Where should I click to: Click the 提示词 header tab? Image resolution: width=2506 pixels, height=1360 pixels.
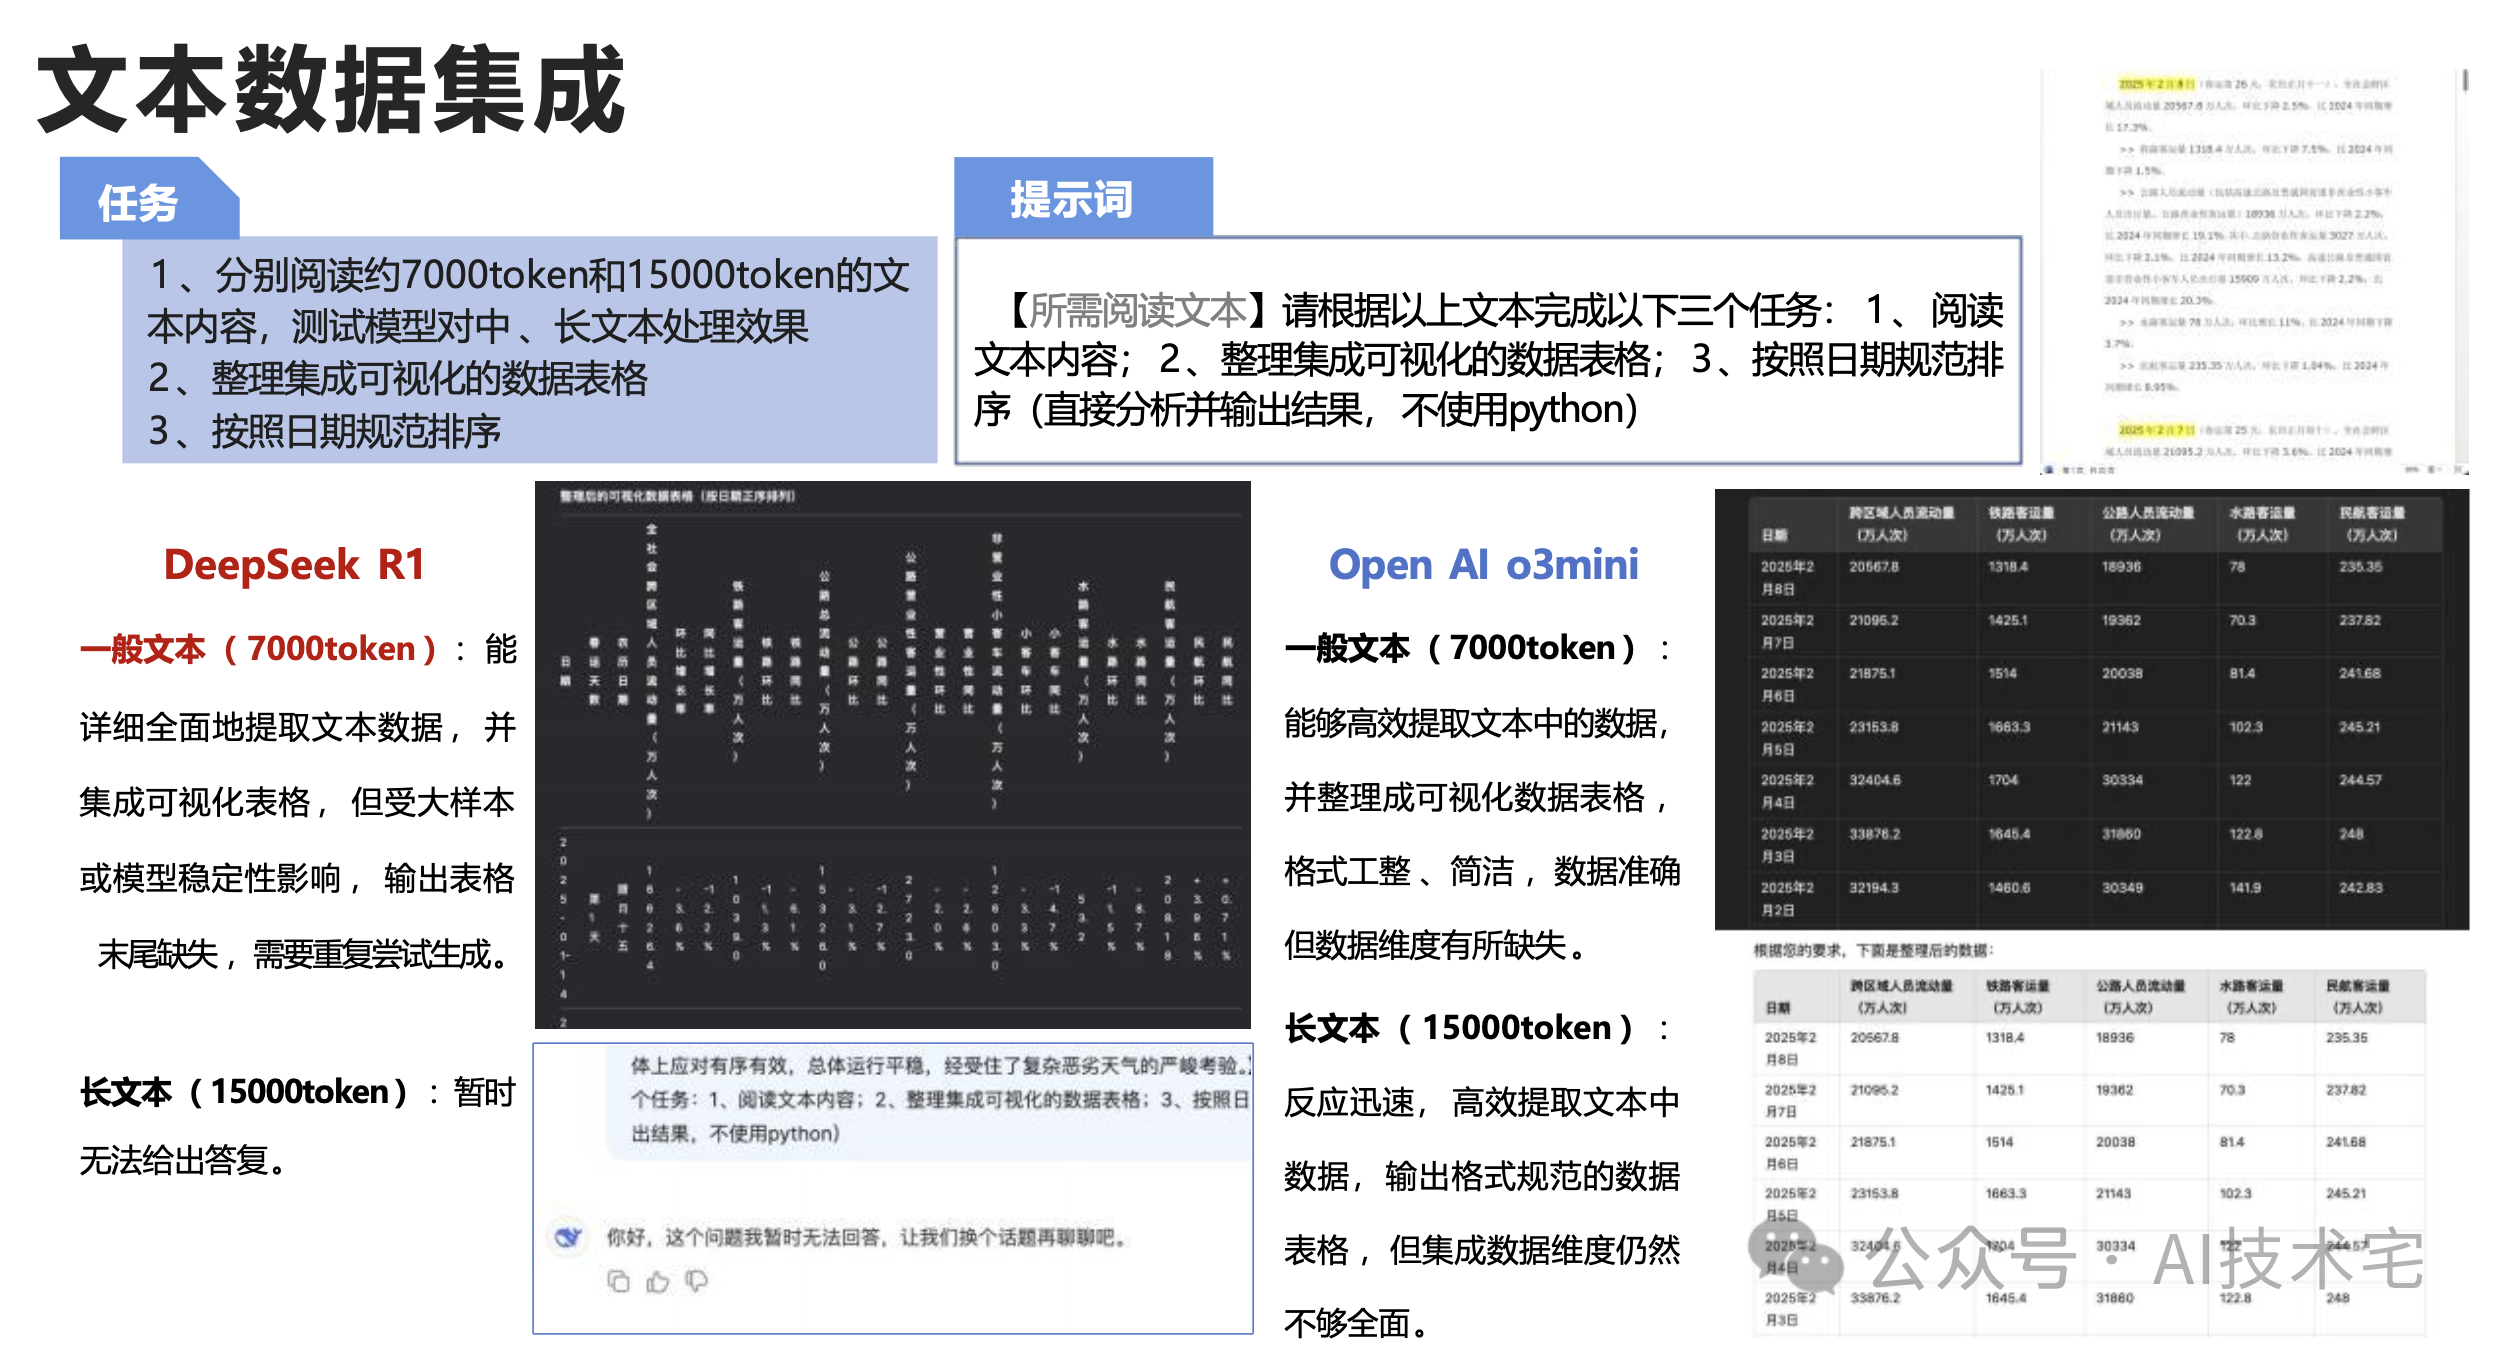(1083, 197)
